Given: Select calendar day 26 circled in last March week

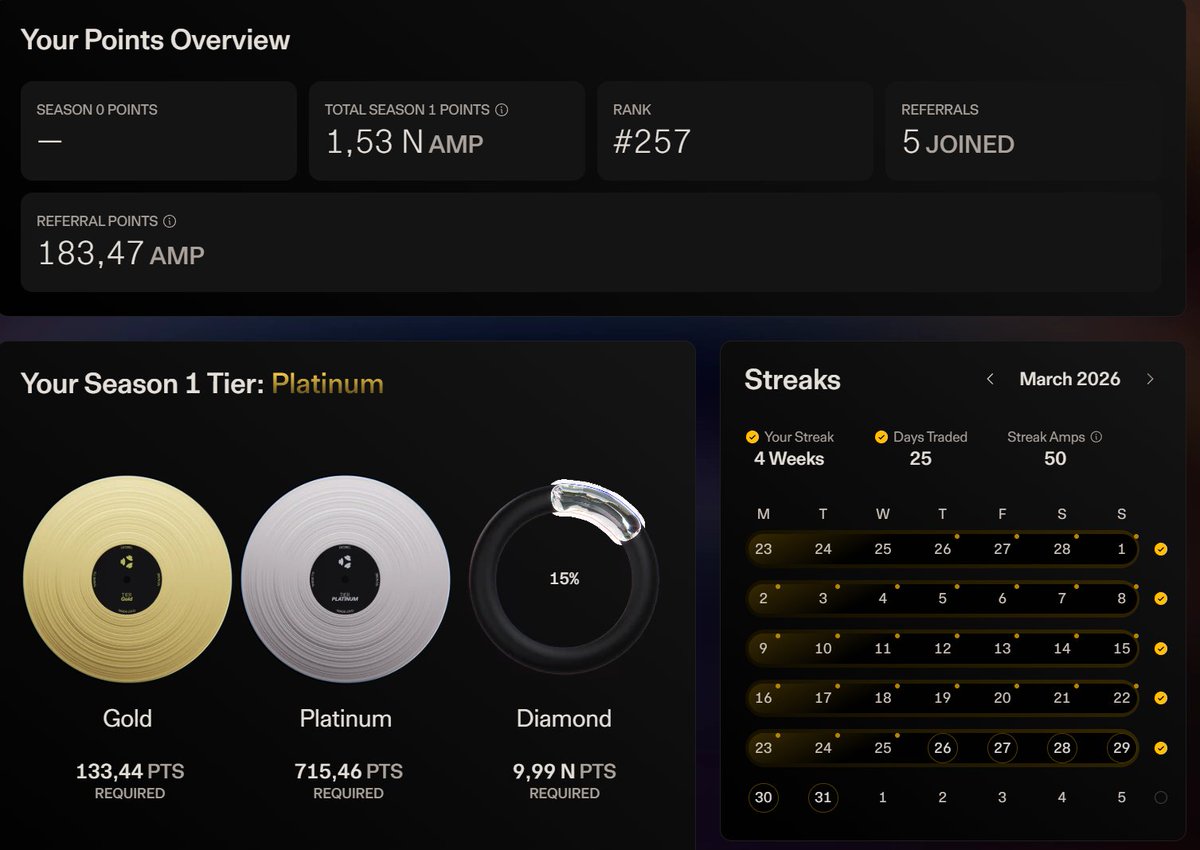Looking at the screenshot, I should pos(942,748).
